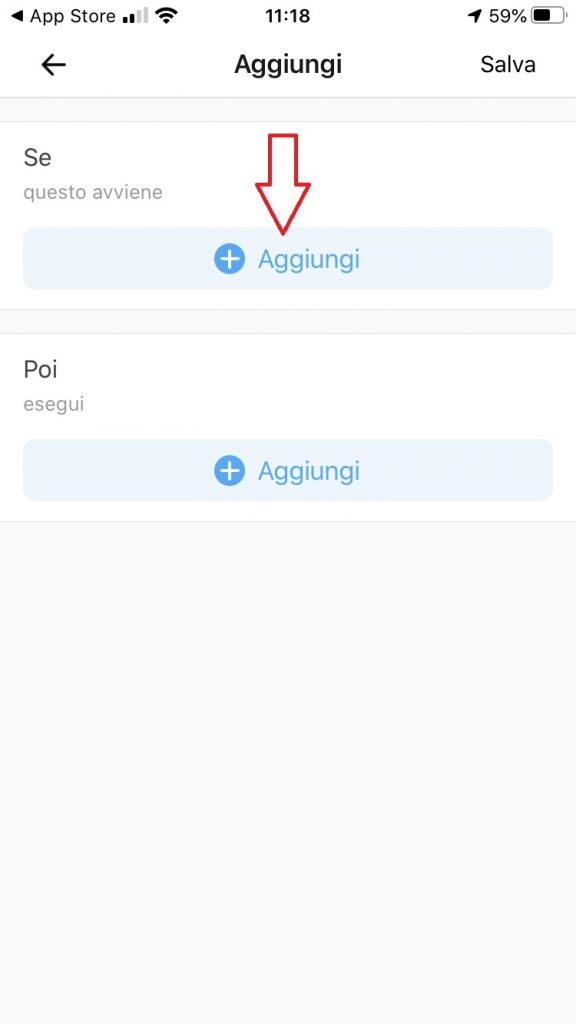This screenshot has width=576, height=1024.
Task: Tap the Poi section heading
Action: coord(40,370)
